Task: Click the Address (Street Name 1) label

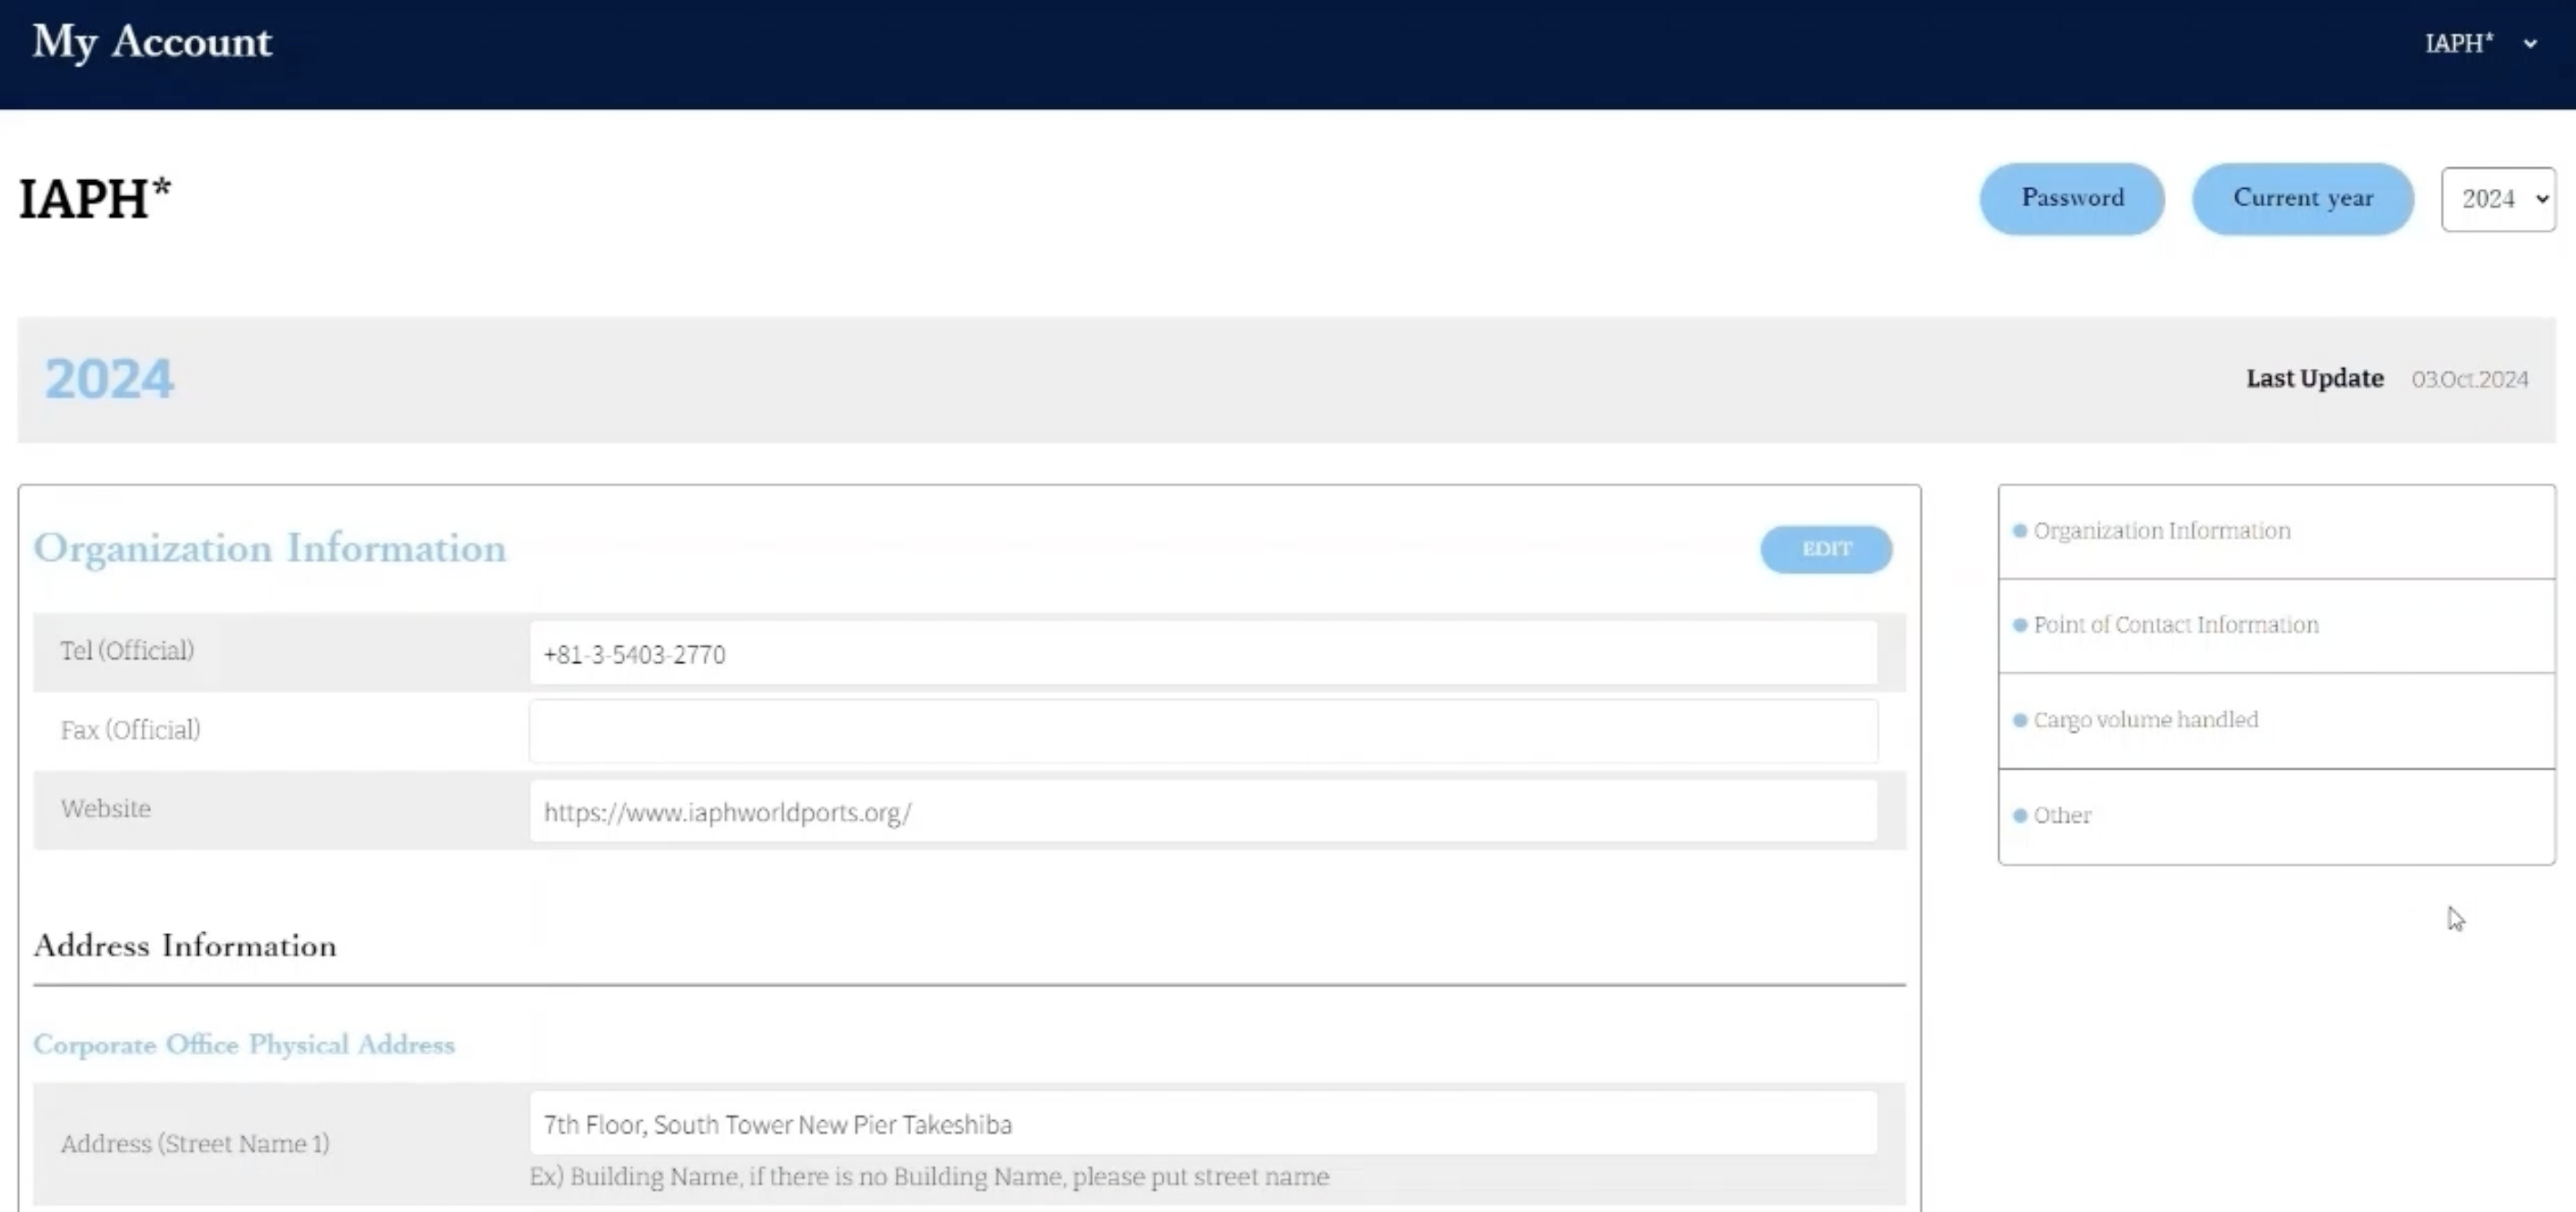Action: pos(195,1144)
